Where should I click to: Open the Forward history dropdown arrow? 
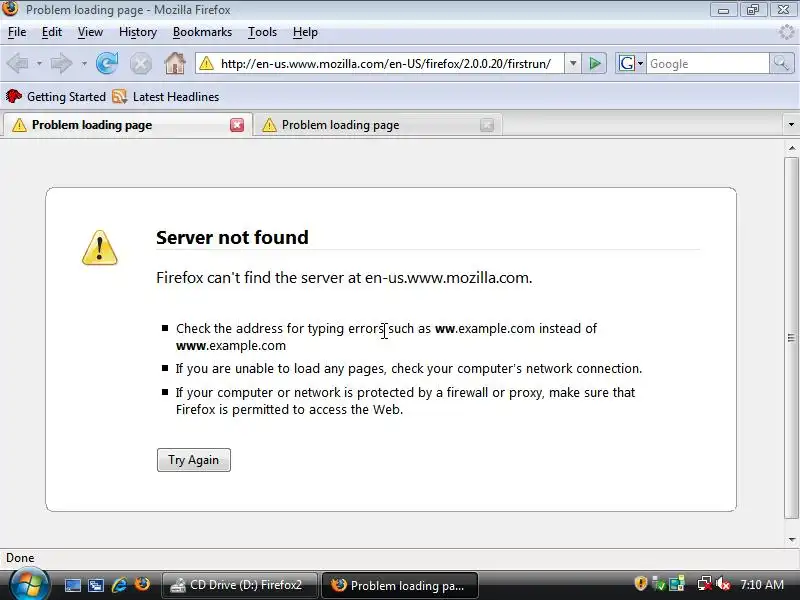point(84,64)
